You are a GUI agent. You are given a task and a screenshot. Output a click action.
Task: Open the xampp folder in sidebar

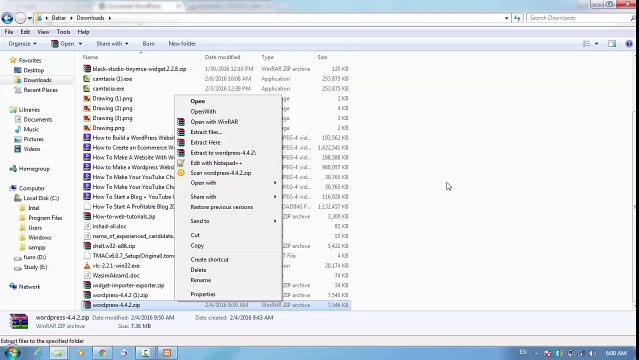click(x=37, y=247)
